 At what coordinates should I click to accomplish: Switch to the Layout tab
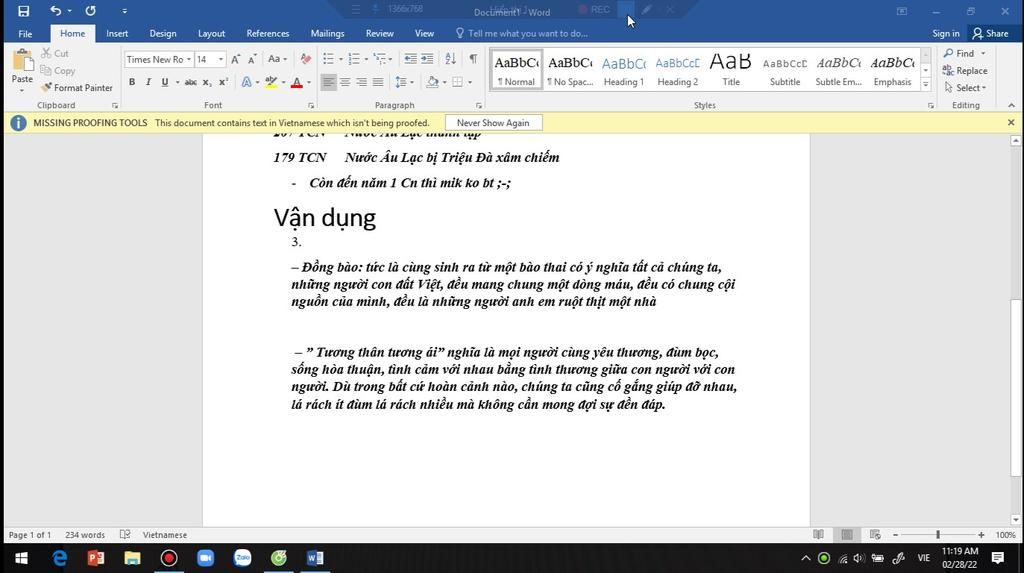coord(211,33)
